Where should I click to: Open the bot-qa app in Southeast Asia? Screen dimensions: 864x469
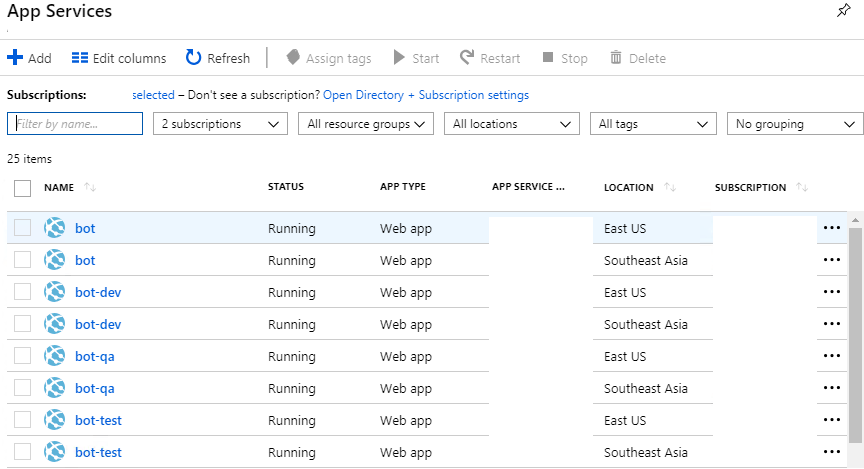pos(95,389)
